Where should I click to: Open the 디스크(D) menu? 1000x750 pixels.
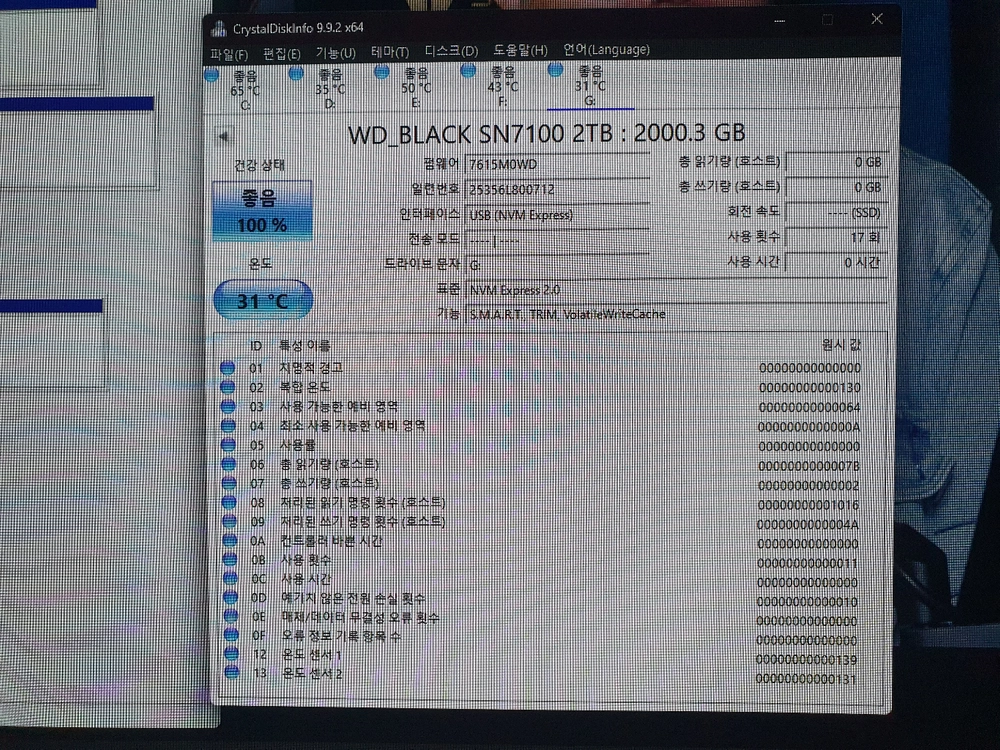[x=451, y=51]
